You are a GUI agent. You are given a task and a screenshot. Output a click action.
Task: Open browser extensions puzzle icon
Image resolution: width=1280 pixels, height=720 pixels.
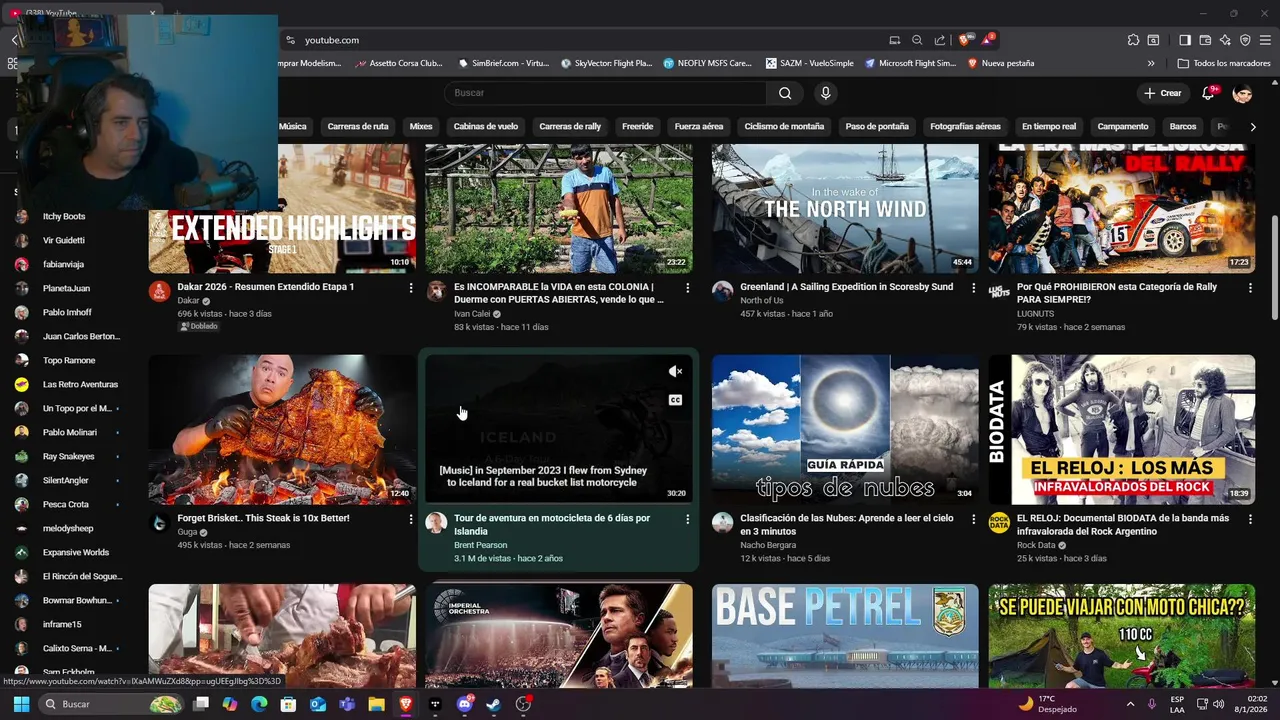(1133, 40)
